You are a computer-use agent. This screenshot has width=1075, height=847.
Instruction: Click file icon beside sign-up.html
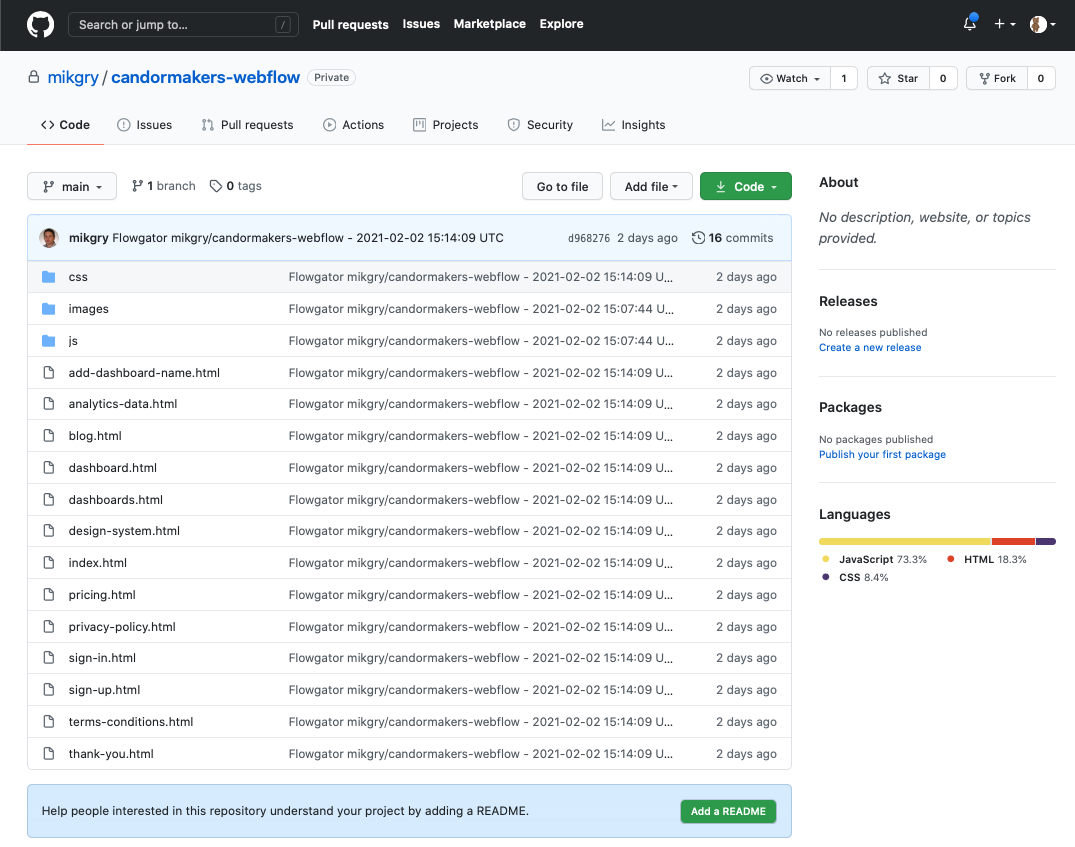(49, 689)
